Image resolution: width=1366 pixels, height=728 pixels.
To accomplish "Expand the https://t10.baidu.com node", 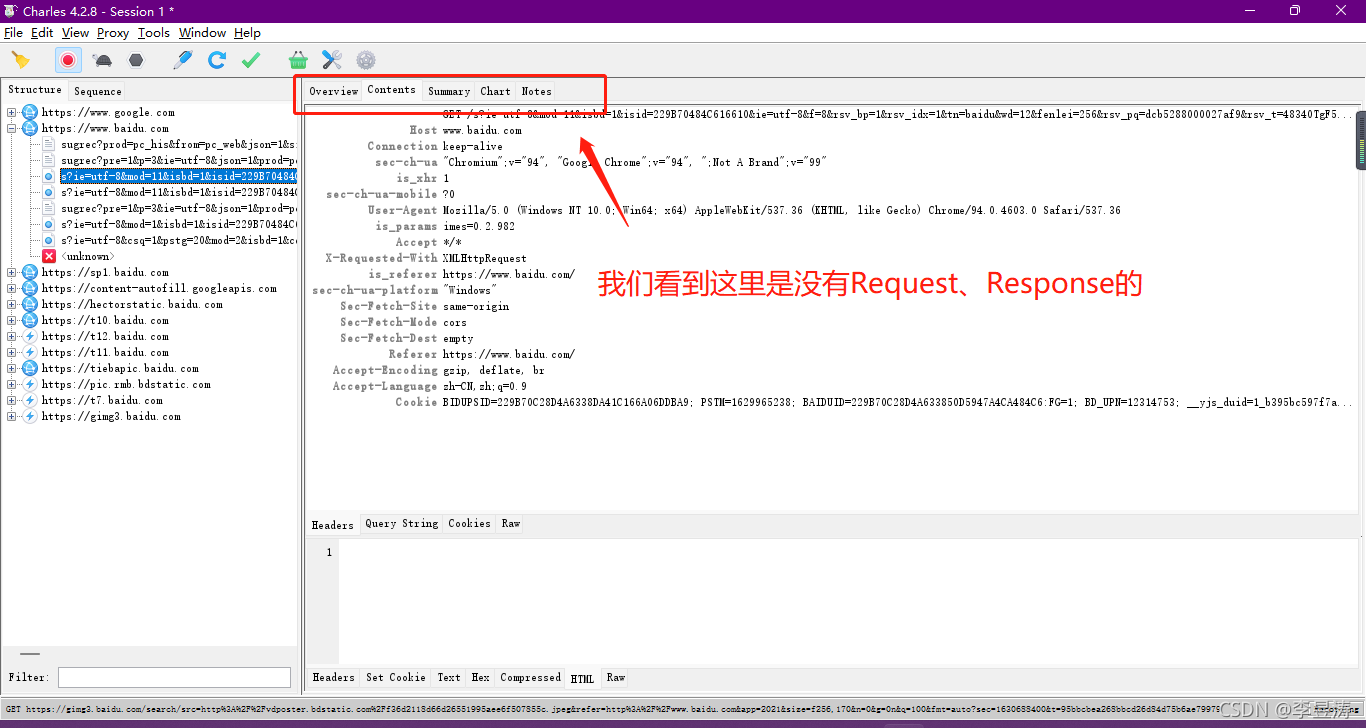I will [x=12, y=320].
